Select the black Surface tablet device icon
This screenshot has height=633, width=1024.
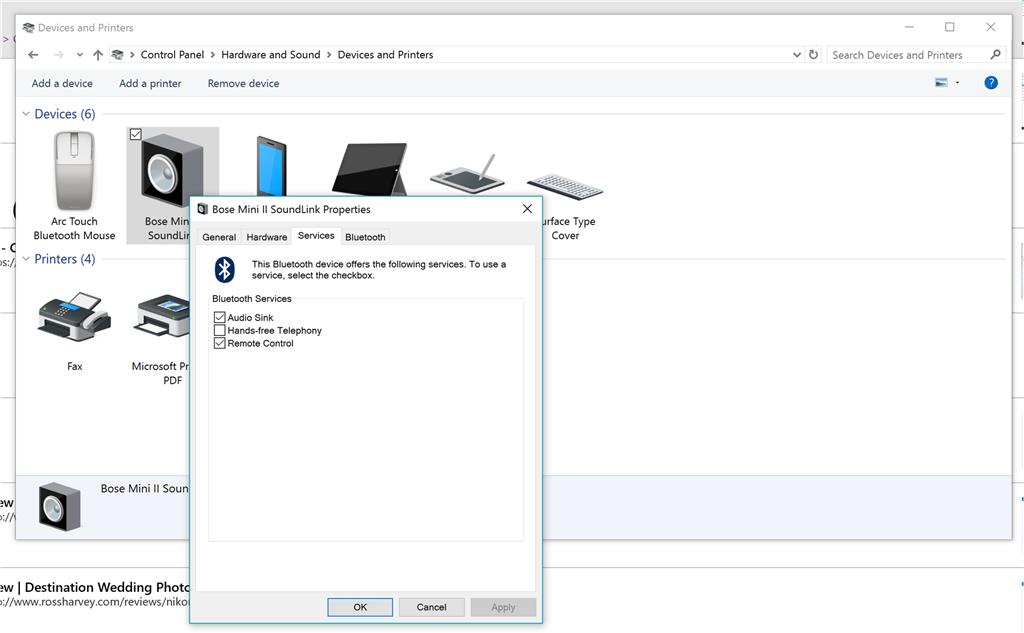[x=369, y=169]
